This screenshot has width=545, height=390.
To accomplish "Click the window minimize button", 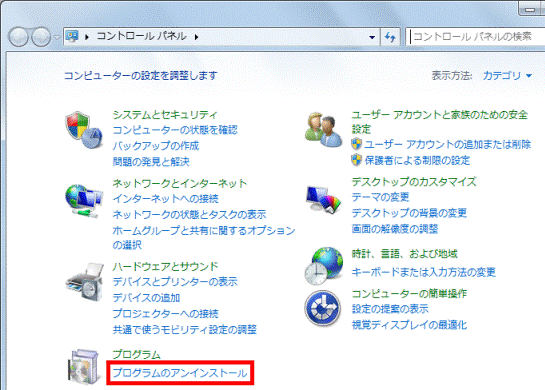I will (x=531, y=9).
